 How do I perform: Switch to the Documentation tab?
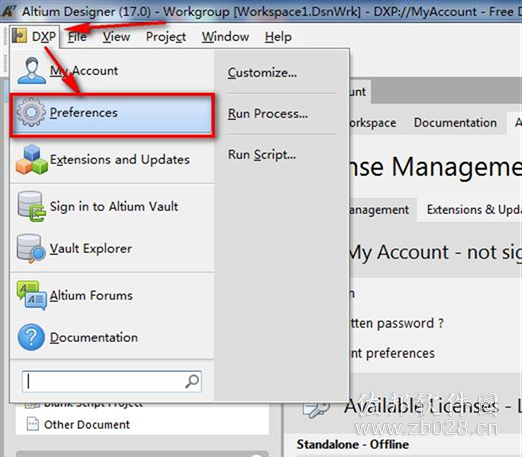point(455,123)
